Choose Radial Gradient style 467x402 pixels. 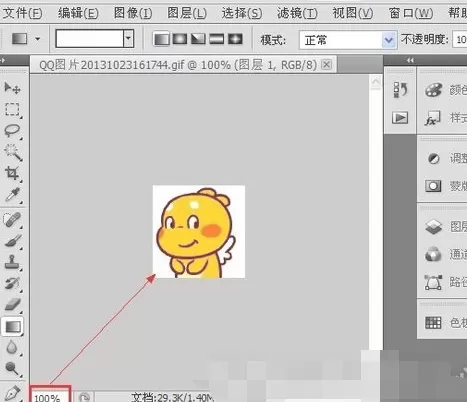click(x=180, y=39)
